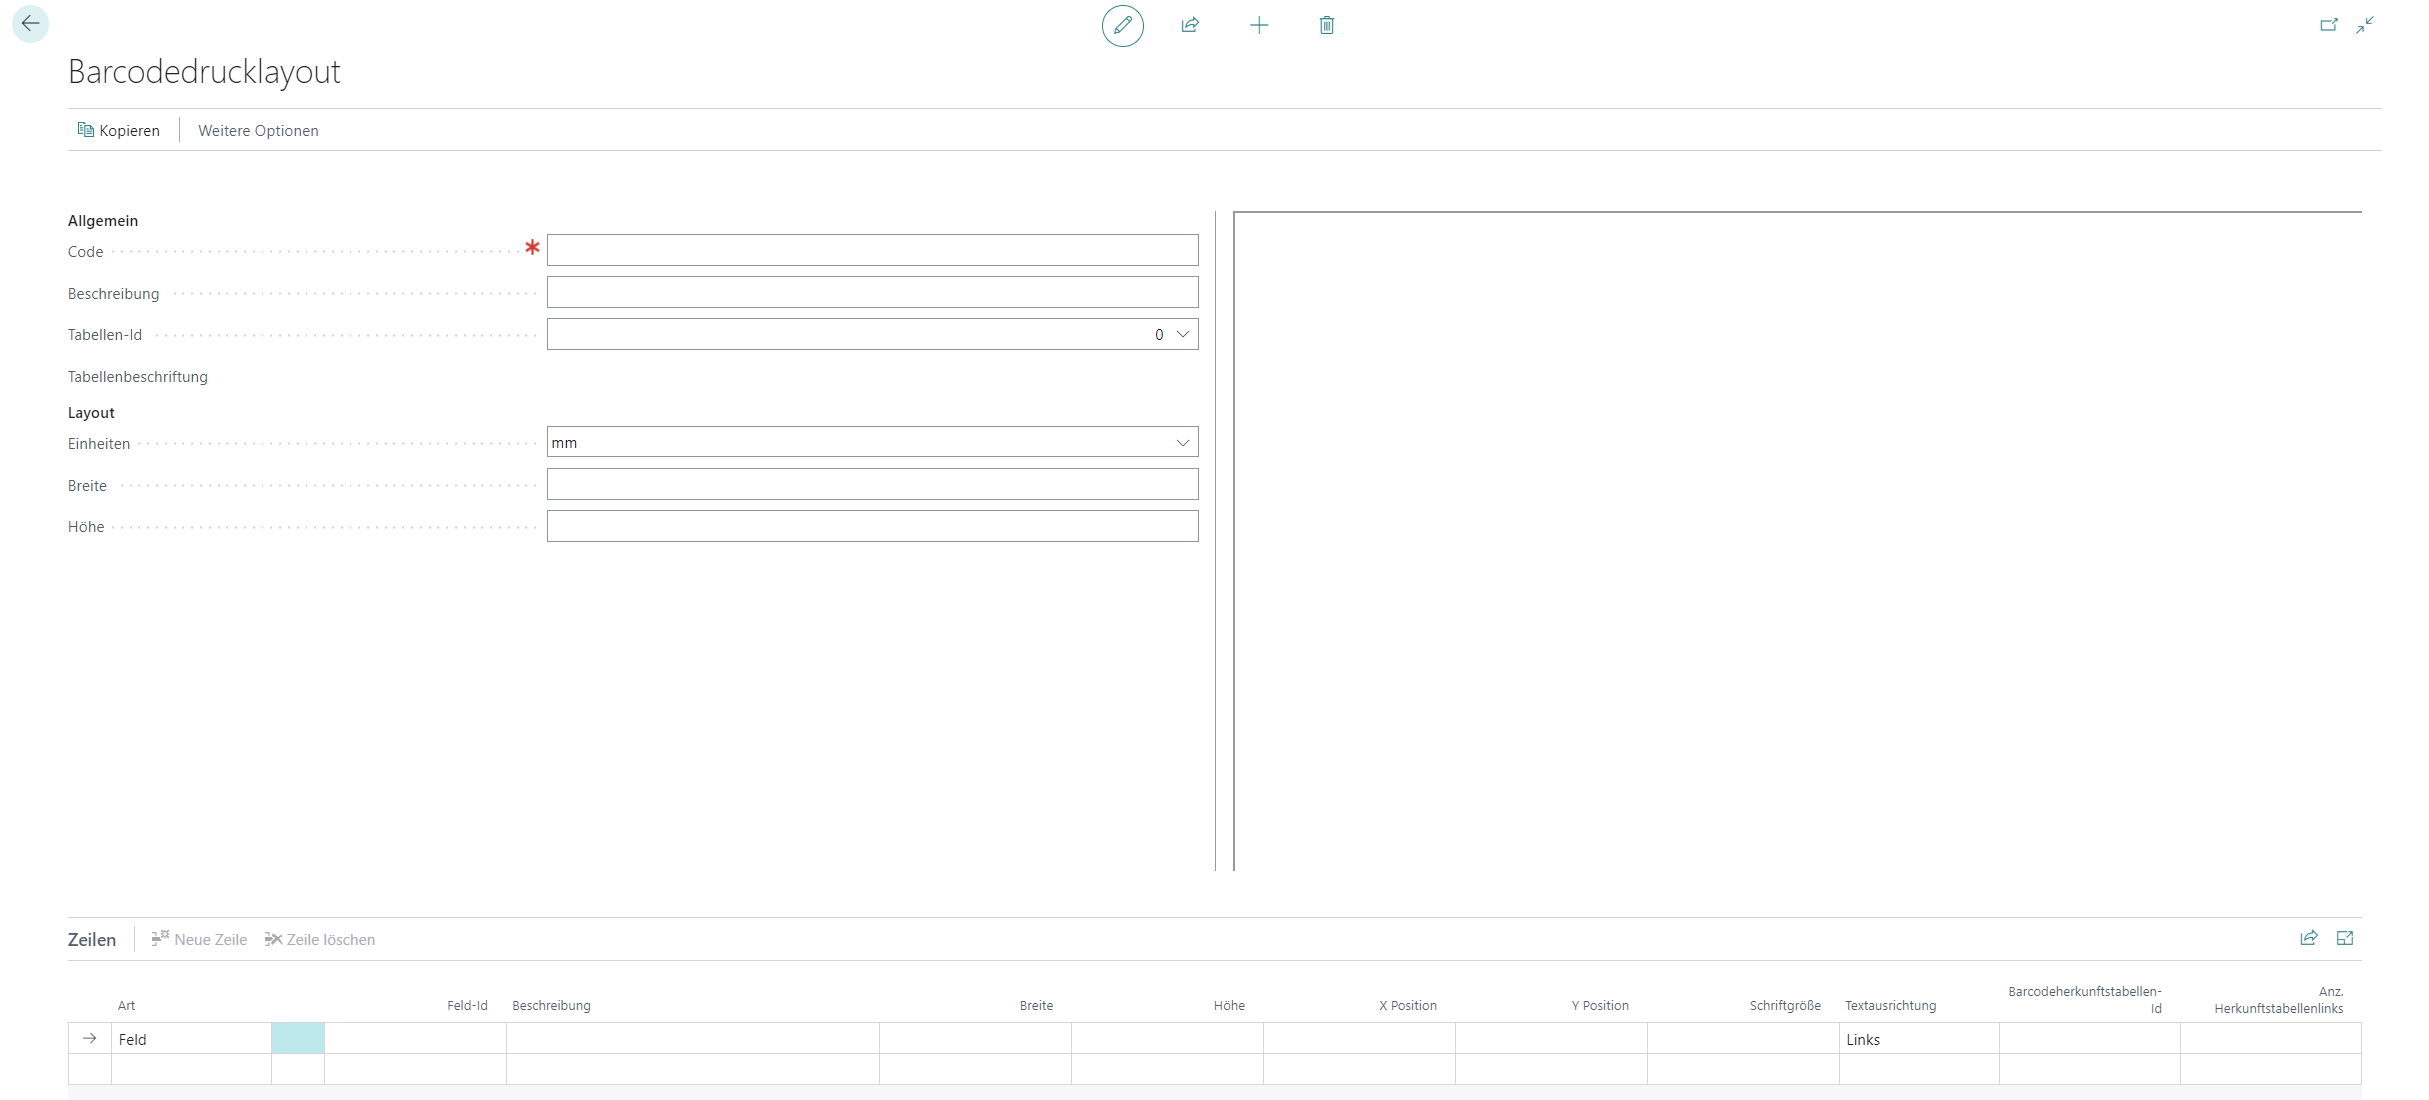Focus the Beschreibung text field
This screenshot has width=2429, height=1100.
[872, 292]
